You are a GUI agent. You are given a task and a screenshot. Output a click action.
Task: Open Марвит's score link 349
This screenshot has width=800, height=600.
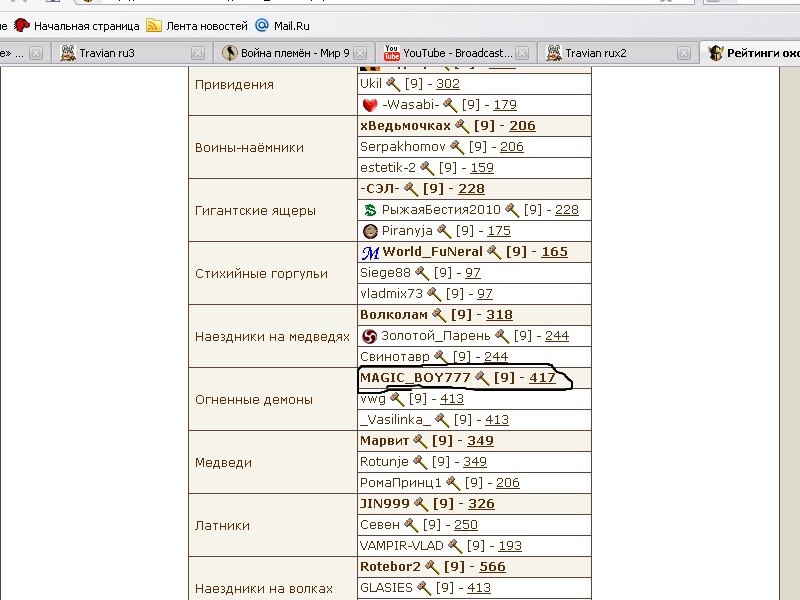(x=481, y=441)
